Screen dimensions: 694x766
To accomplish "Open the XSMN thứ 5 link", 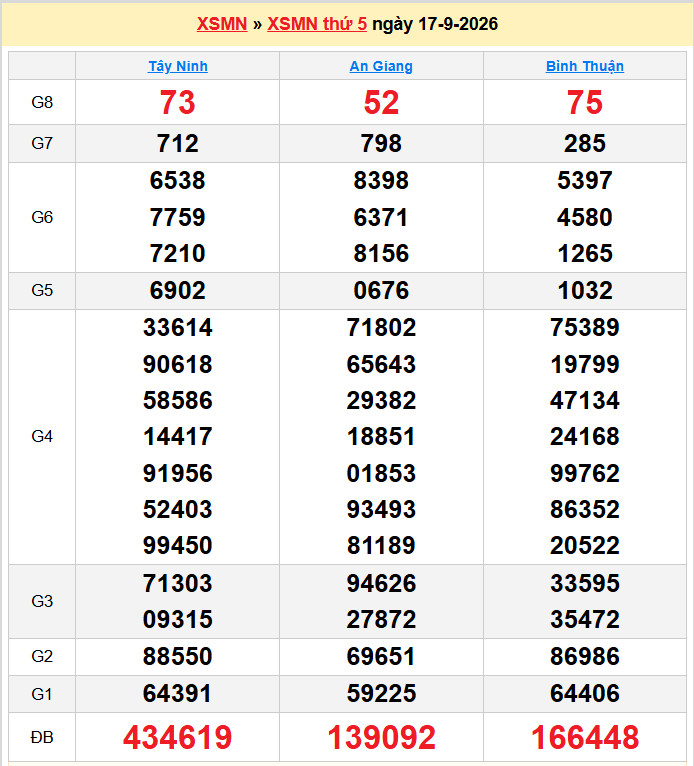I will click(x=317, y=24).
